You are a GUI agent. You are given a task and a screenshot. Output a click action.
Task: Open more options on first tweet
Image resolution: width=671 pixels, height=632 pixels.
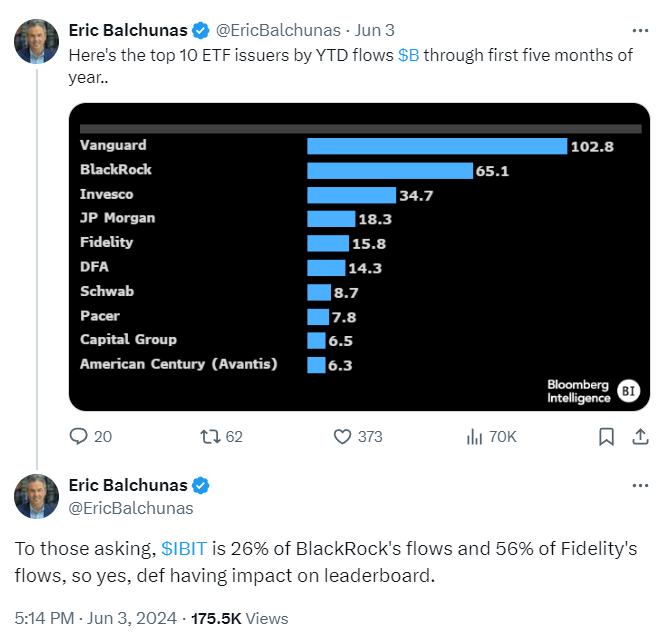tap(640, 31)
